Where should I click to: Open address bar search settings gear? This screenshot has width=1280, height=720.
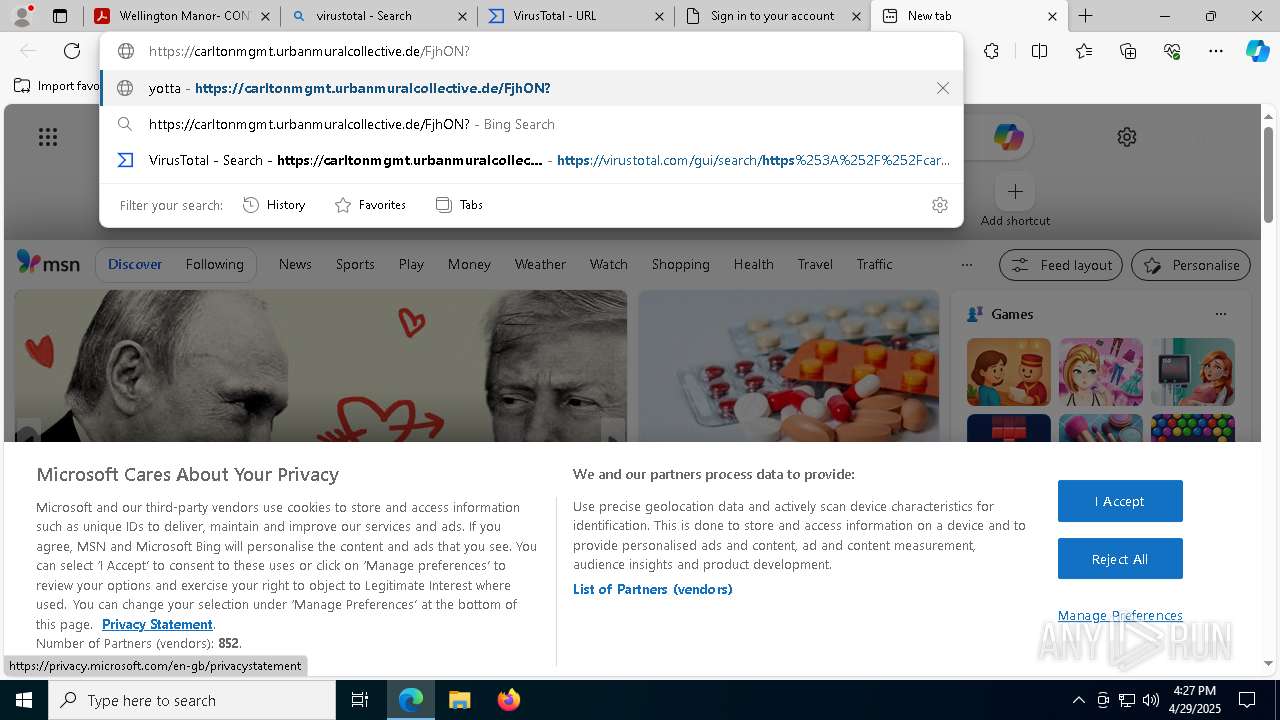939,205
